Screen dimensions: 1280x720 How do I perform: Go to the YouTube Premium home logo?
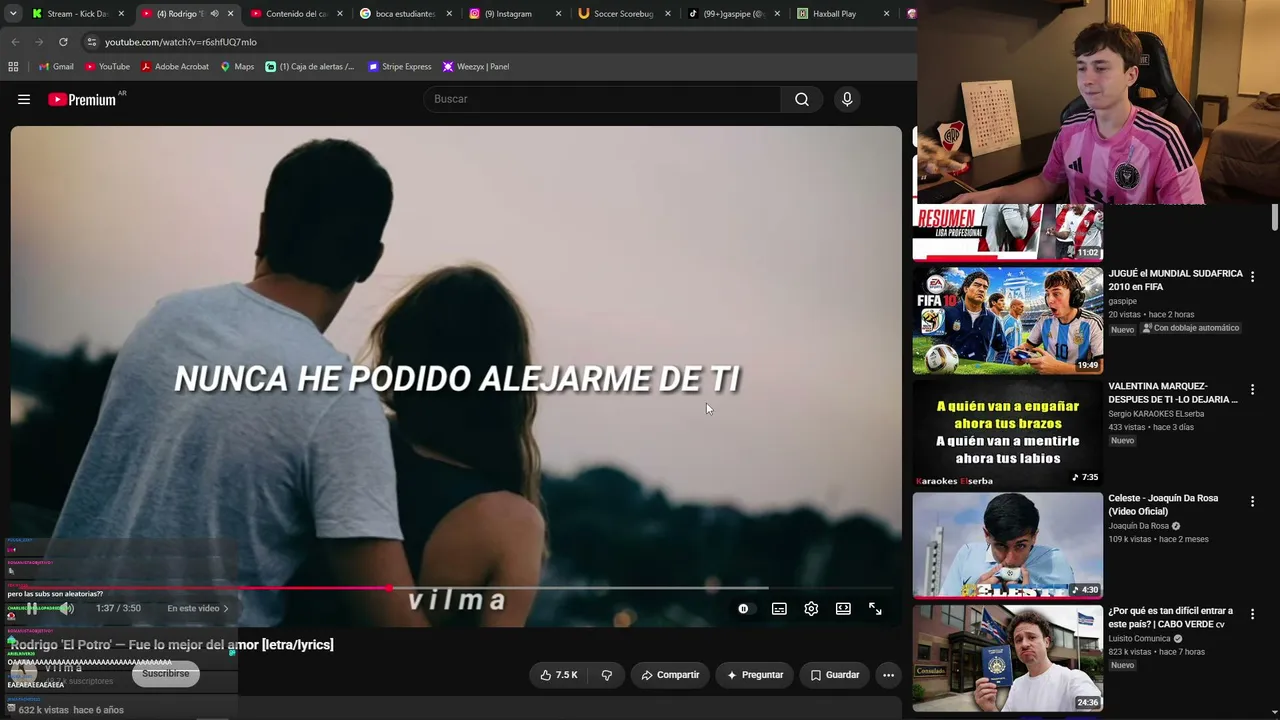82,99
